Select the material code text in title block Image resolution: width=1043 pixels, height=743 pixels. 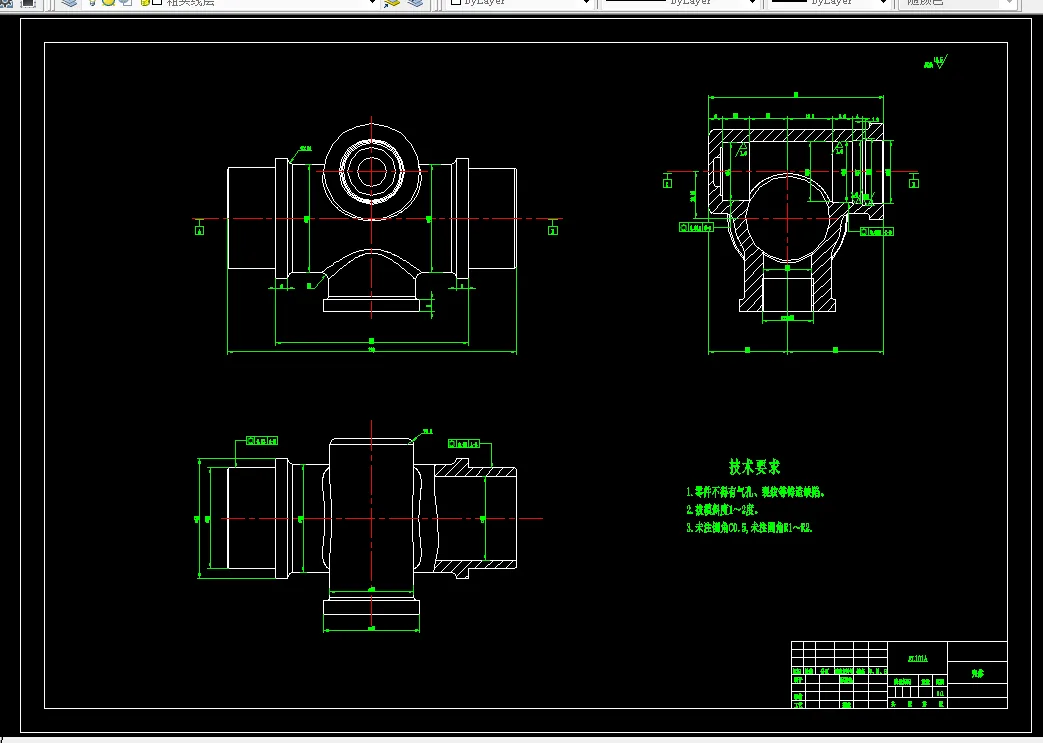pyautogui.click(x=917, y=659)
